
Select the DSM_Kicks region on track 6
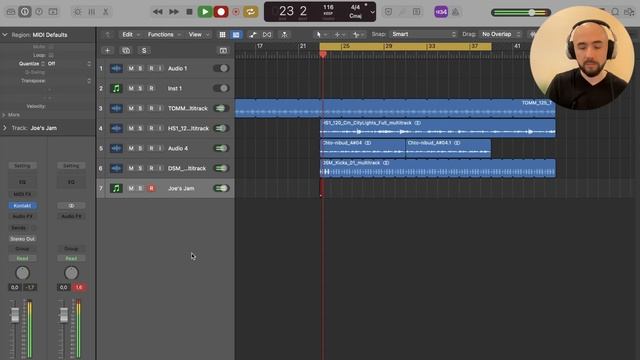(438, 168)
